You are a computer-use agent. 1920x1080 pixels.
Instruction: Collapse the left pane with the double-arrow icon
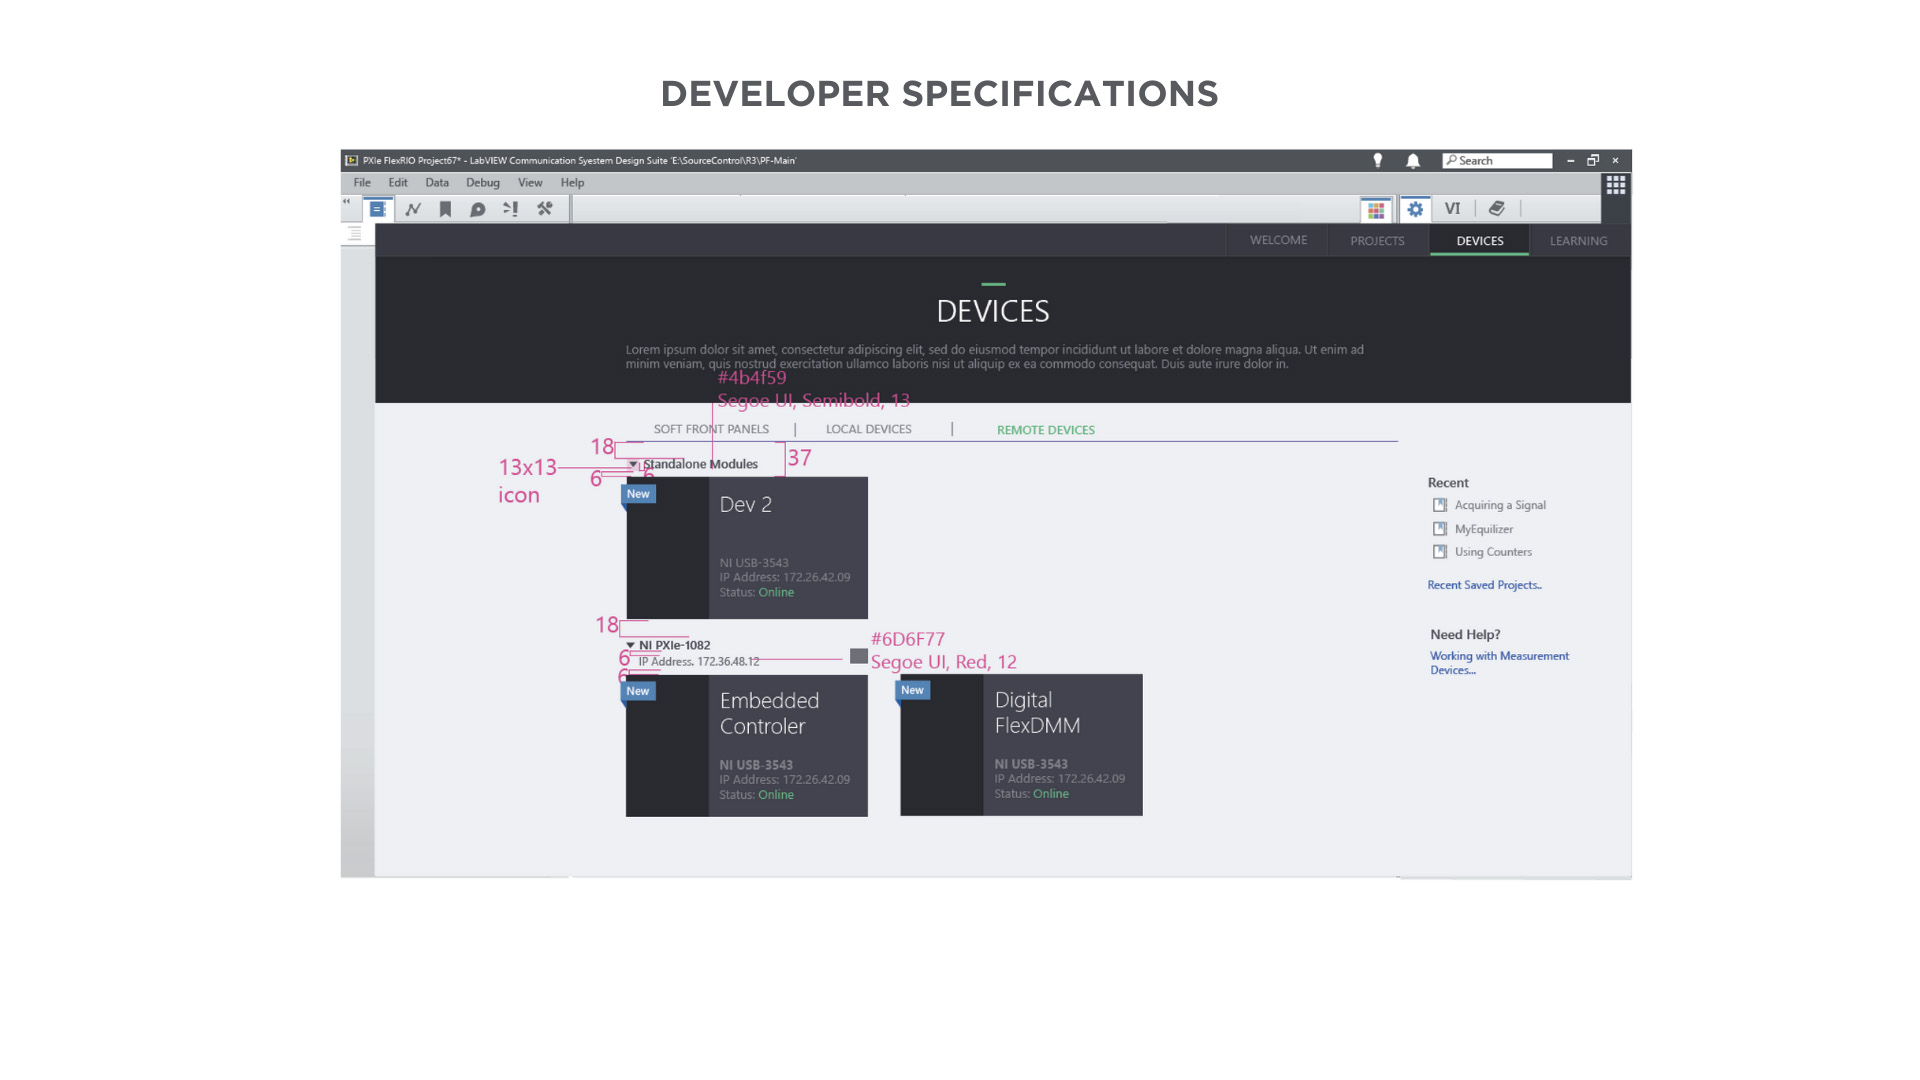coord(347,201)
